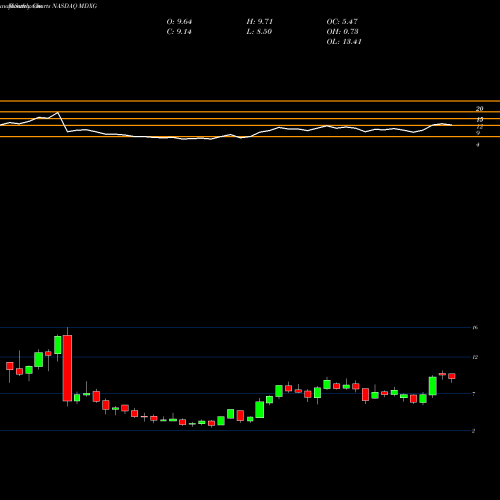
Task: Select the OH: 0.73 reading
Action: point(342,32)
